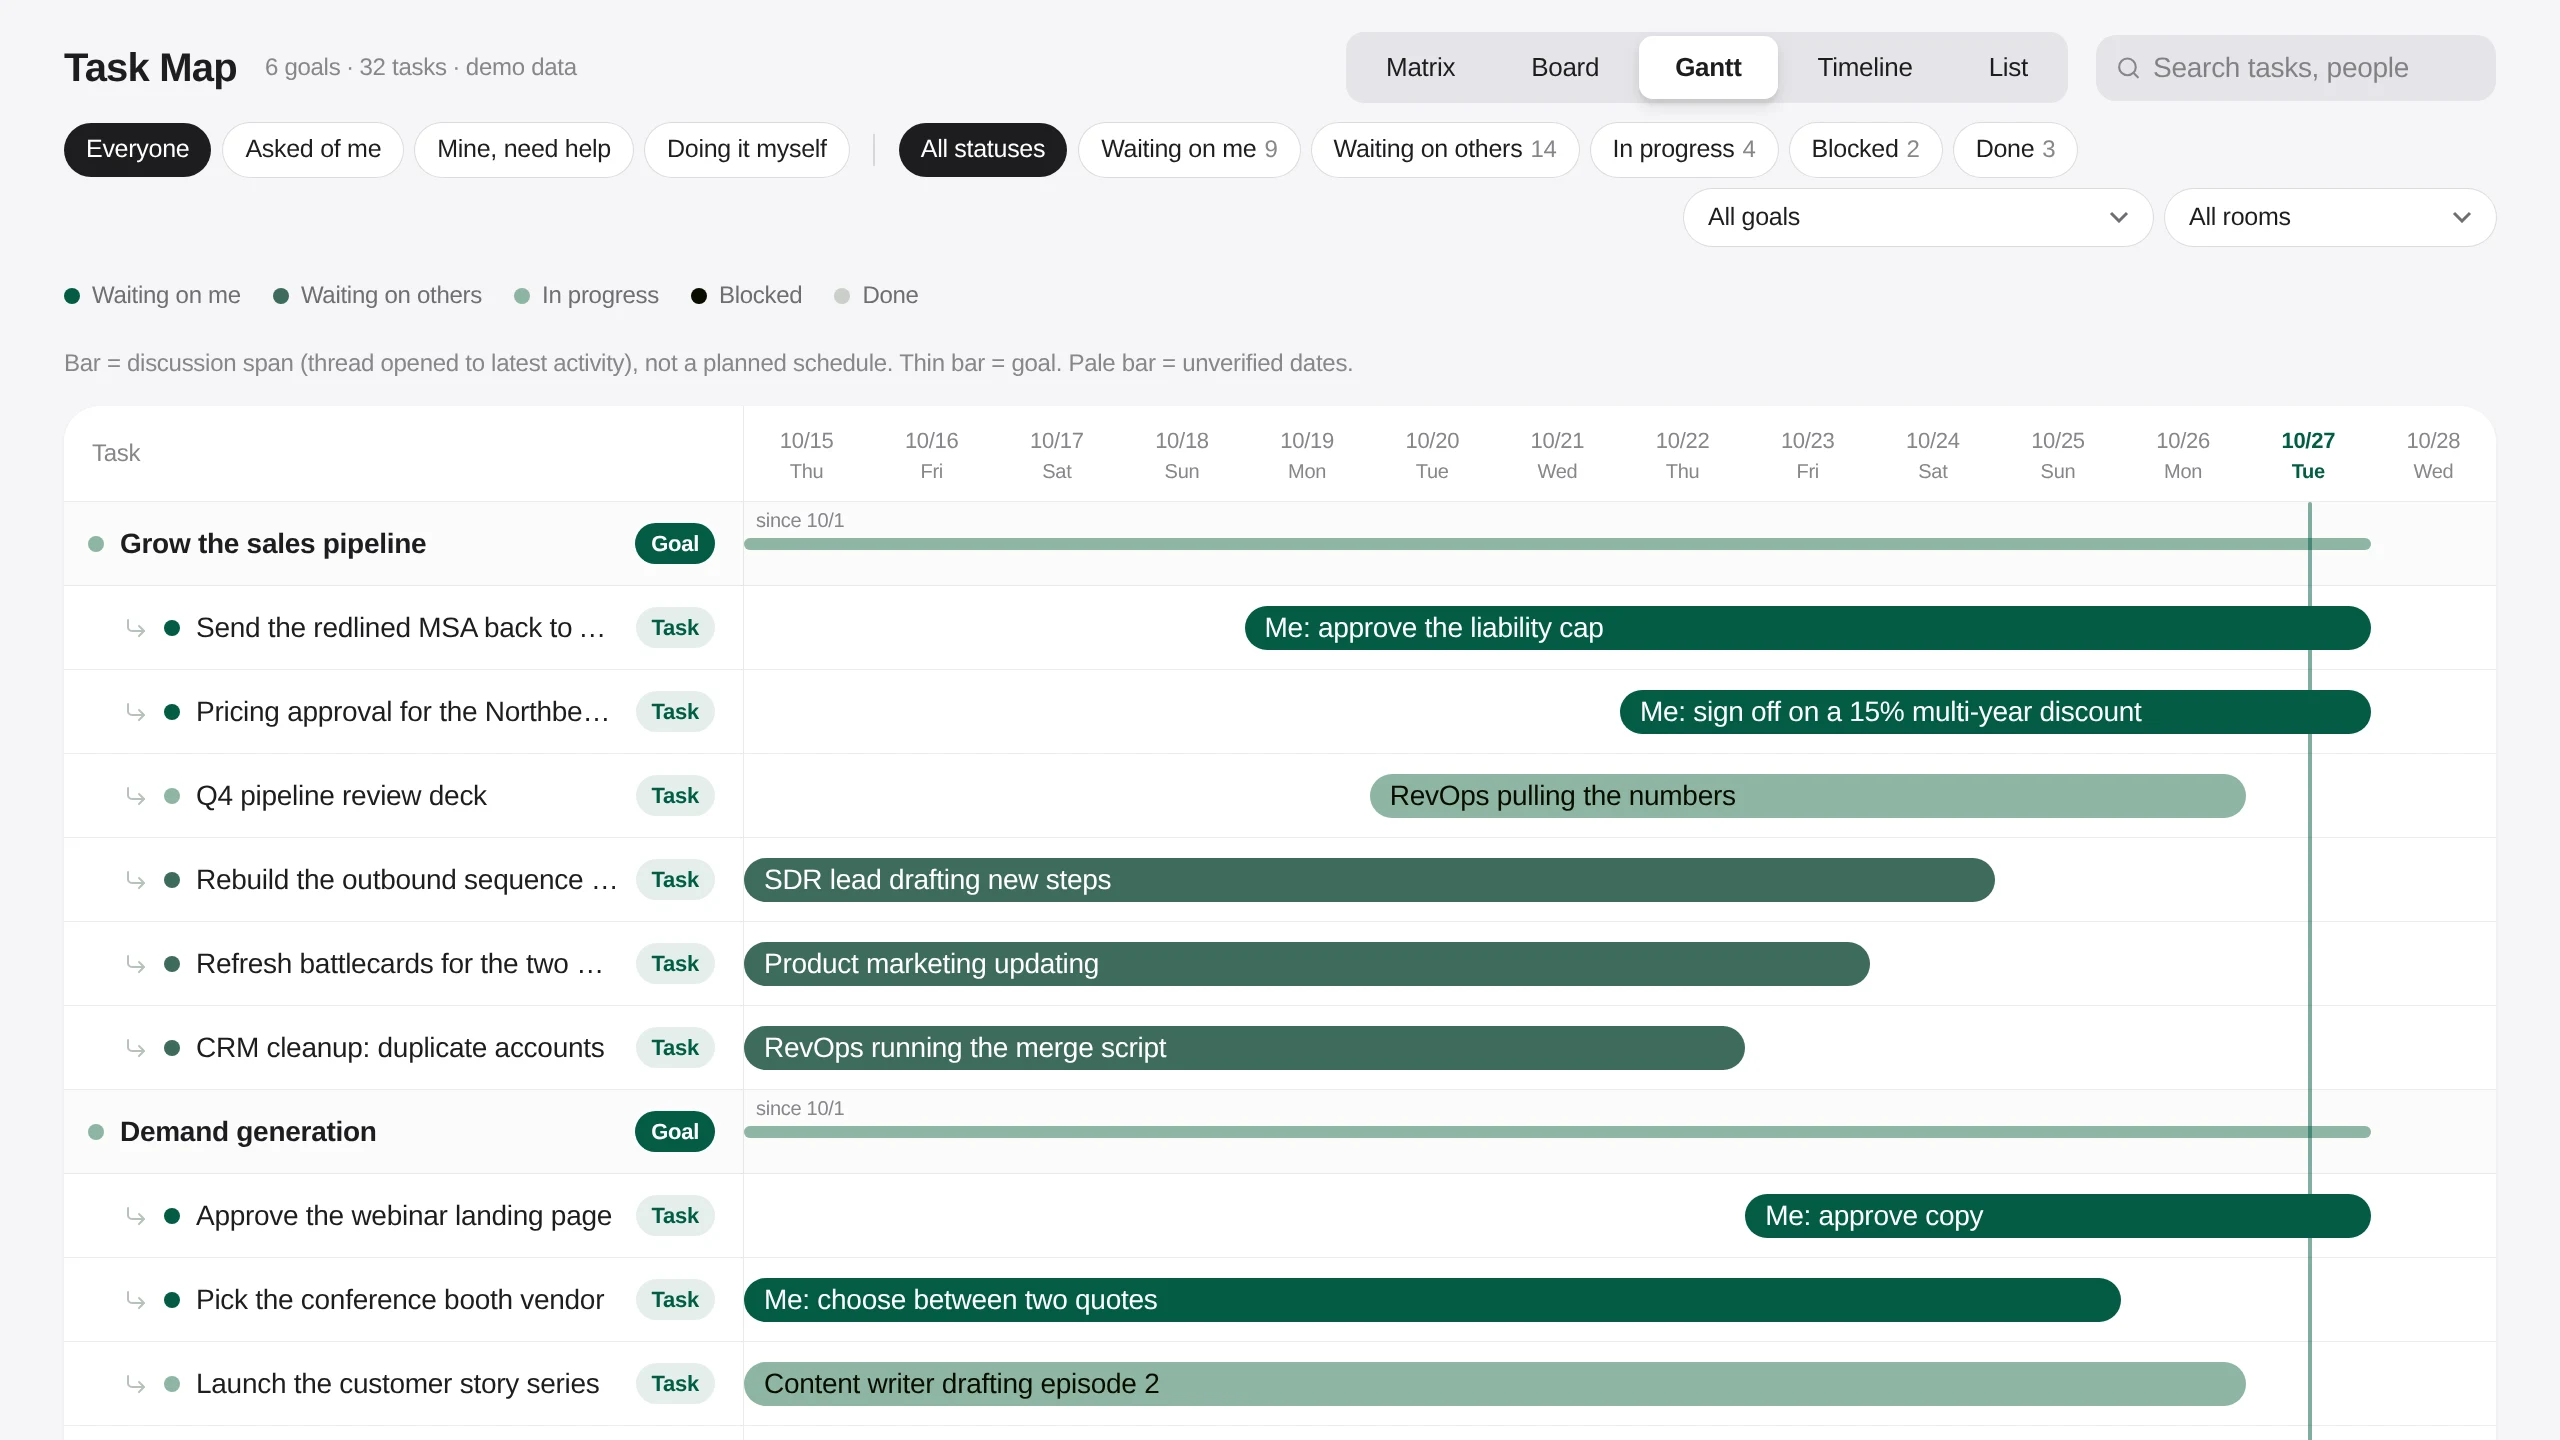Switch to the Timeline view
This screenshot has width=2560, height=1440.
1865,67
